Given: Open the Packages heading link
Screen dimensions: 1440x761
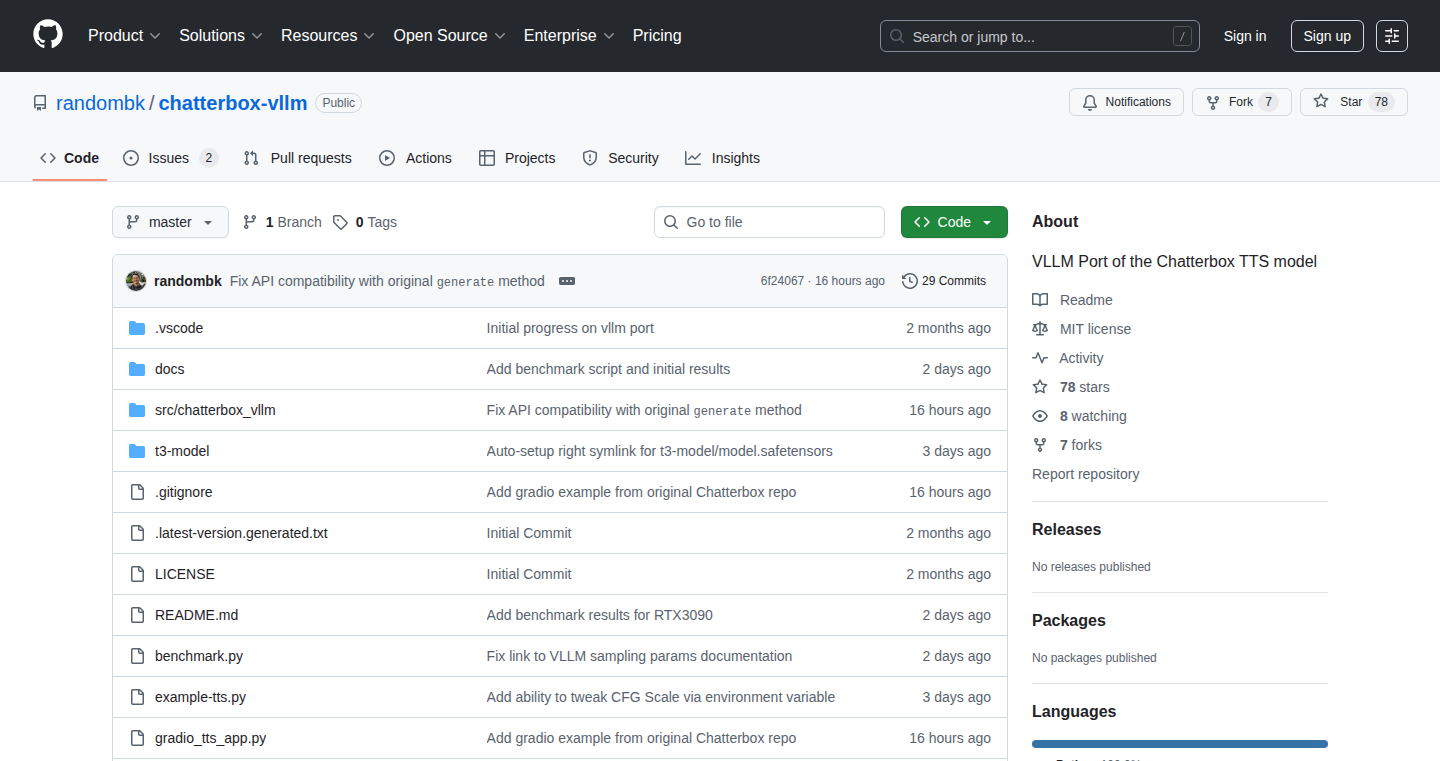Looking at the screenshot, I should click(1068, 621).
